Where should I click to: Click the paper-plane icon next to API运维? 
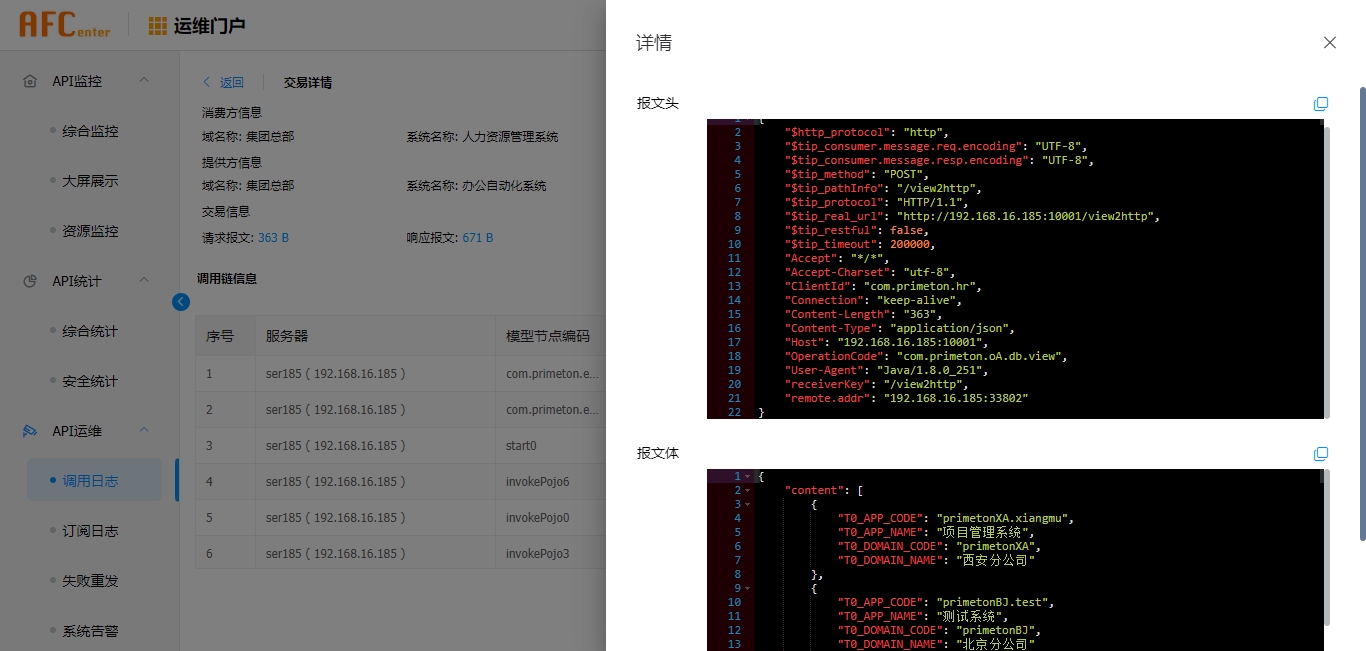(x=30, y=431)
